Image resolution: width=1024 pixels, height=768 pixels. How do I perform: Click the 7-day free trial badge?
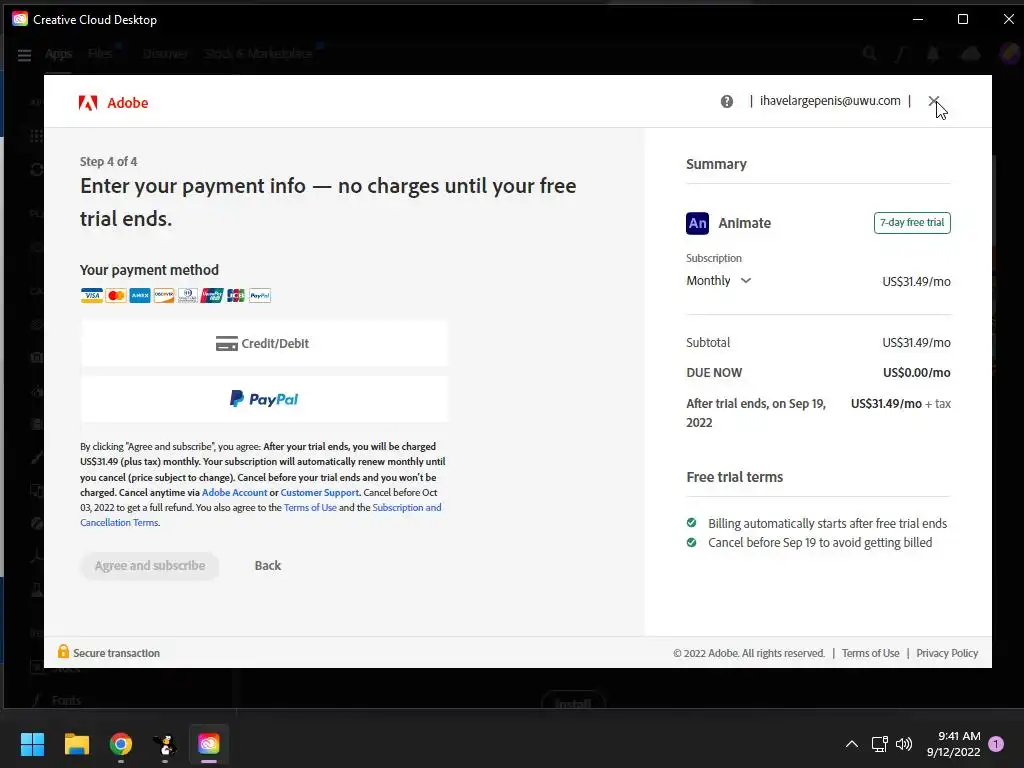[912, 223]
